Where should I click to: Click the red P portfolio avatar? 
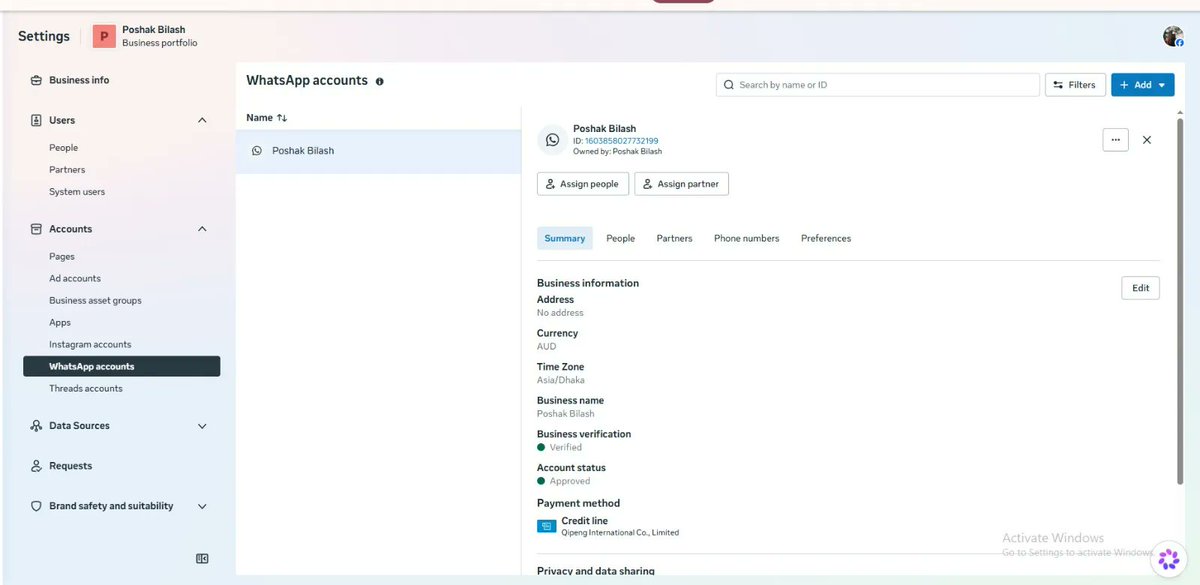pyautogui.click(x=104, y=36)
